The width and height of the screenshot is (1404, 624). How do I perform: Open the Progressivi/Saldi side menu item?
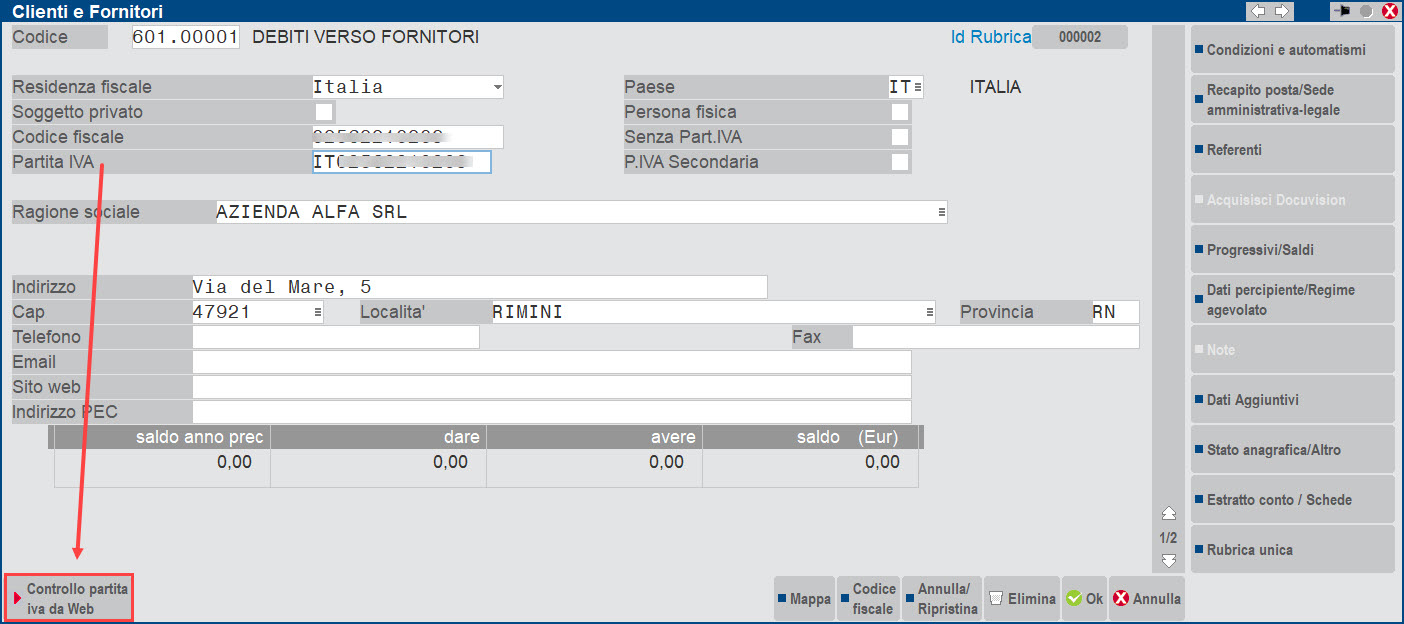[x=1292, y=250]
